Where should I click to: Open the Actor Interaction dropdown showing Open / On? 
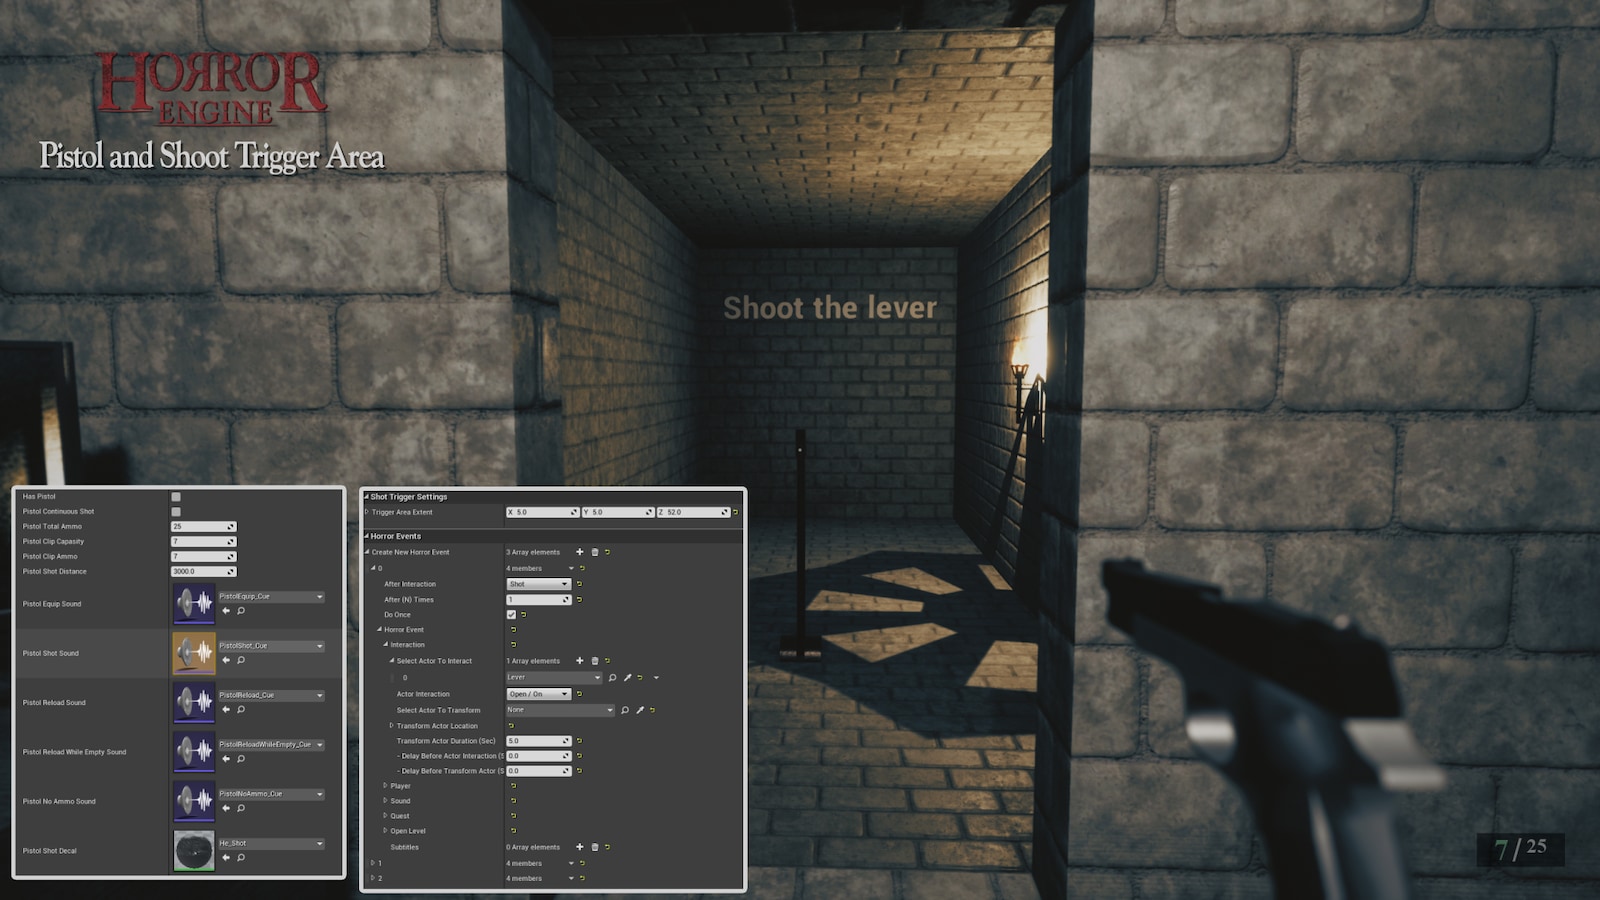point(538,694)
